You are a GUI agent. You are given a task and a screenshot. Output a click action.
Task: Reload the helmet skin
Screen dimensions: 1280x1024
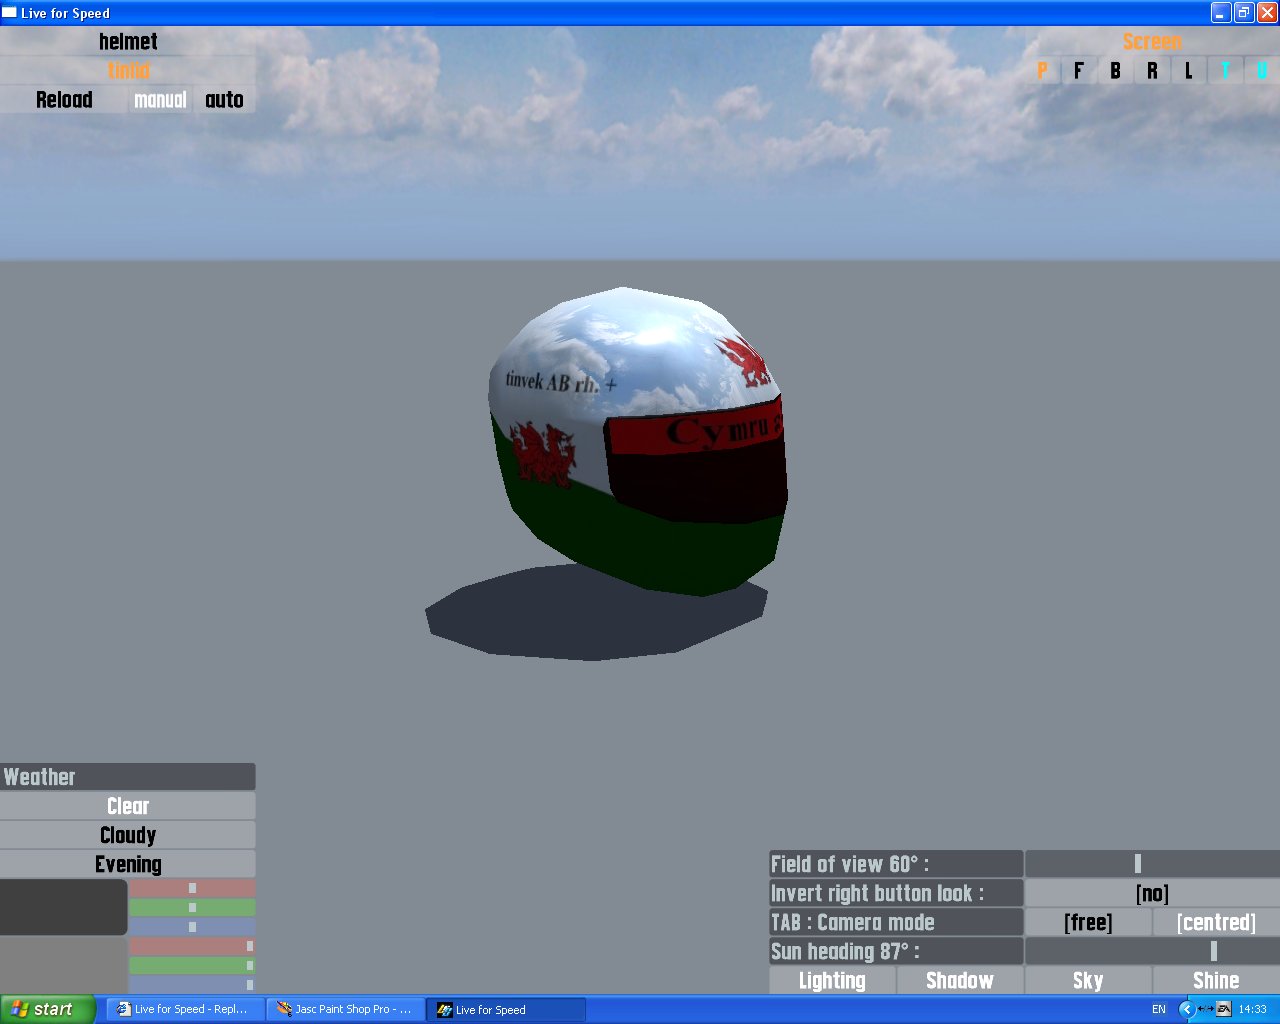[64, 99]
